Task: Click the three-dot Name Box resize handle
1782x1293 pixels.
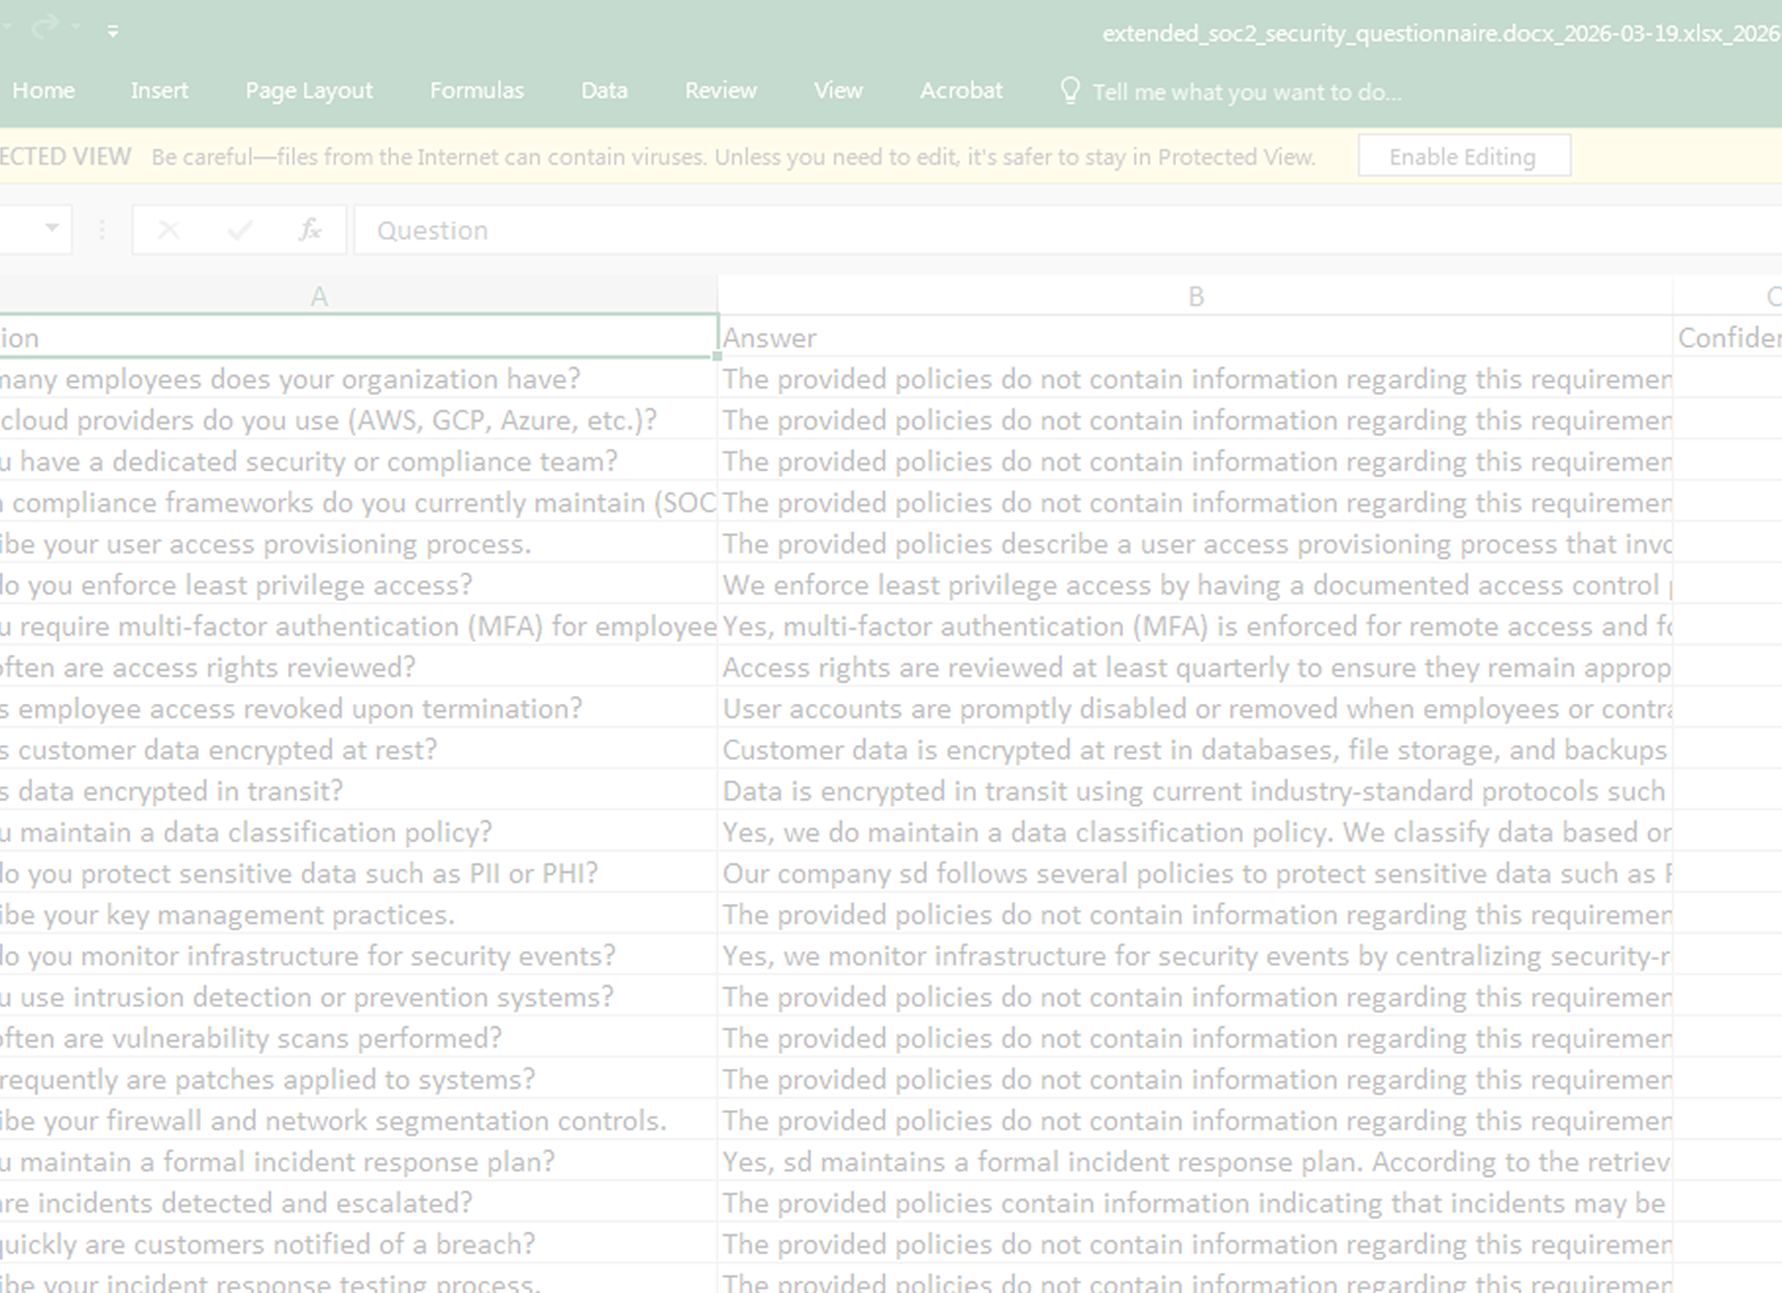Action: pyautogui.click(x=102, y=230)
